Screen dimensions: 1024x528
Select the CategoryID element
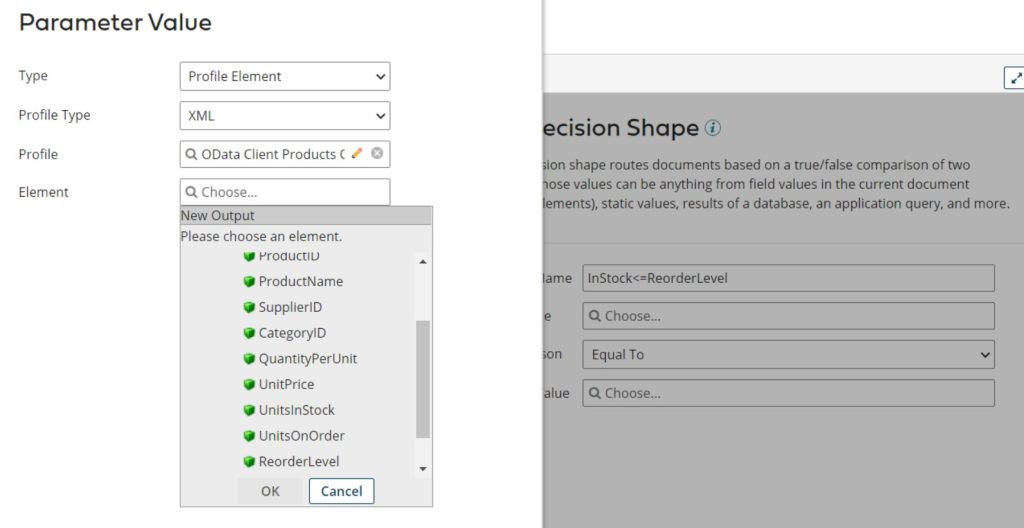(x=292, y=333)
